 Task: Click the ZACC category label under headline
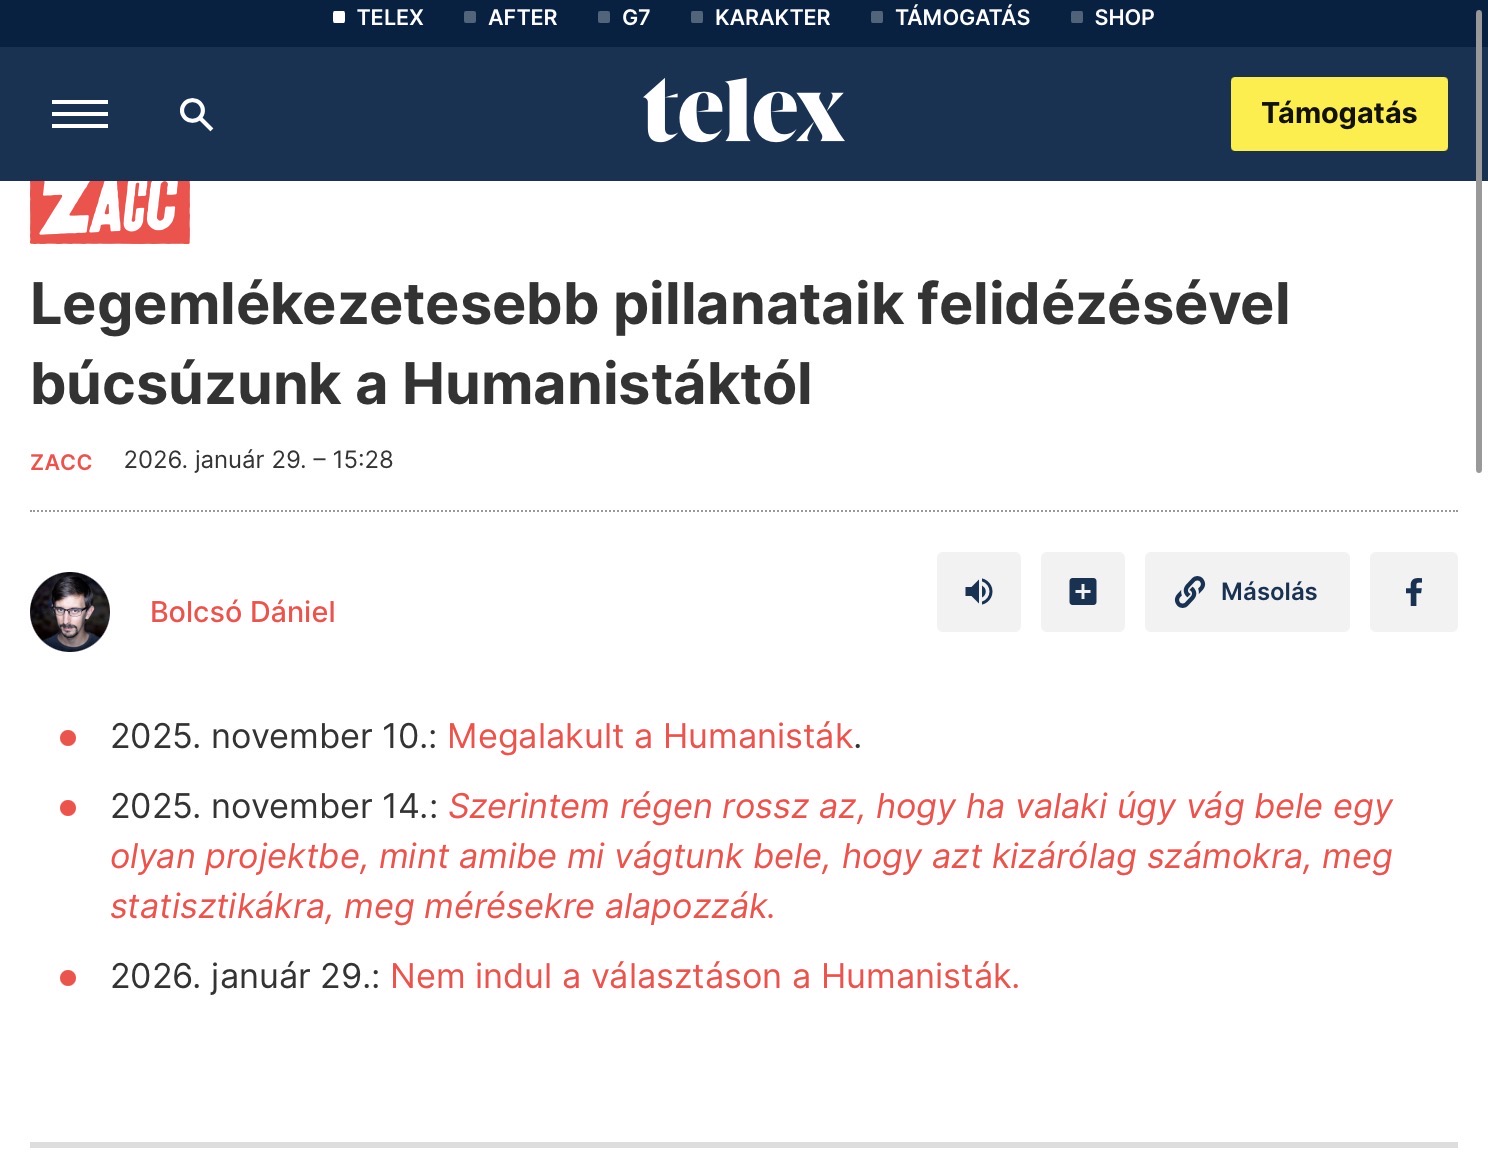[x=61, y=462]
